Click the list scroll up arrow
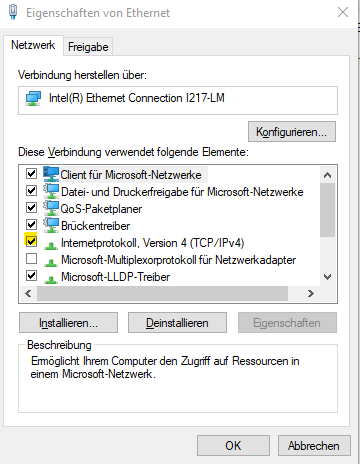 [x=328, y=175]
